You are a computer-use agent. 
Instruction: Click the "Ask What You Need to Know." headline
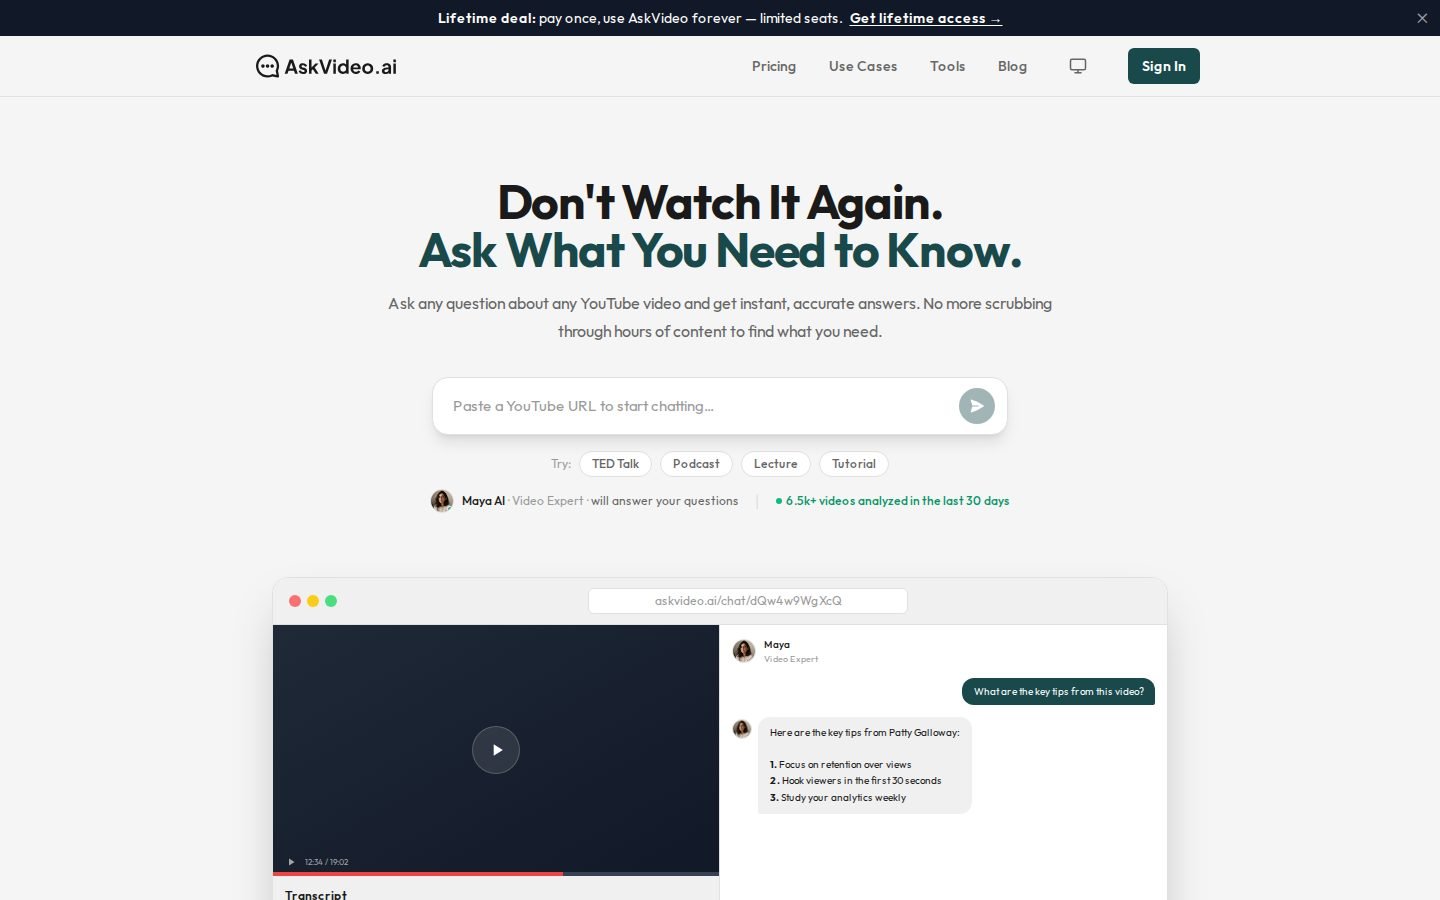tap(720, 251)
